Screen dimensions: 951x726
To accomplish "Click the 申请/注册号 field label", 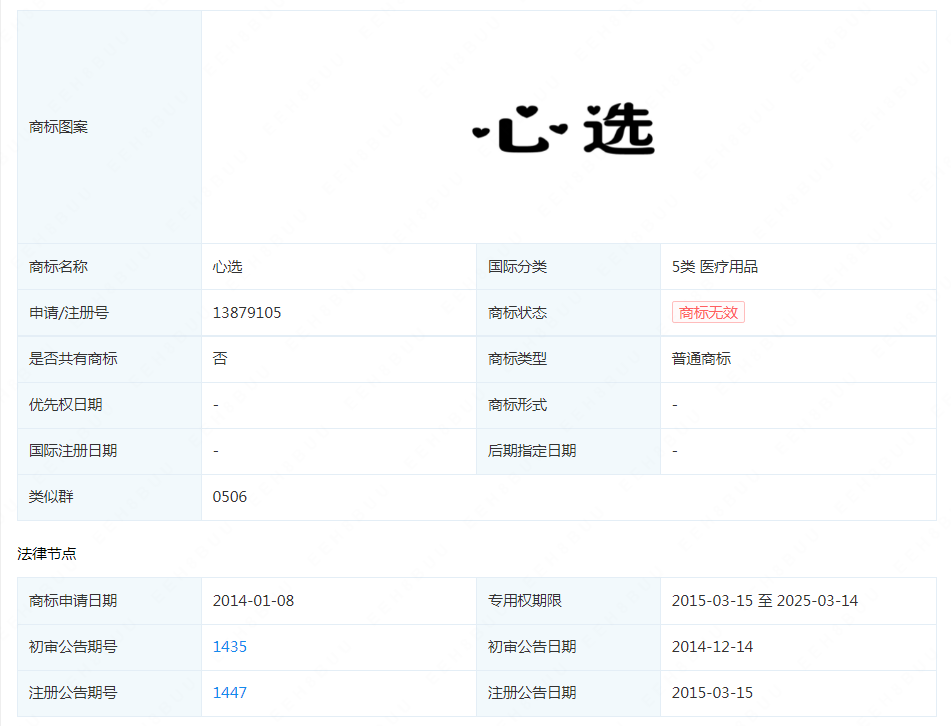I will coord(69,312).
